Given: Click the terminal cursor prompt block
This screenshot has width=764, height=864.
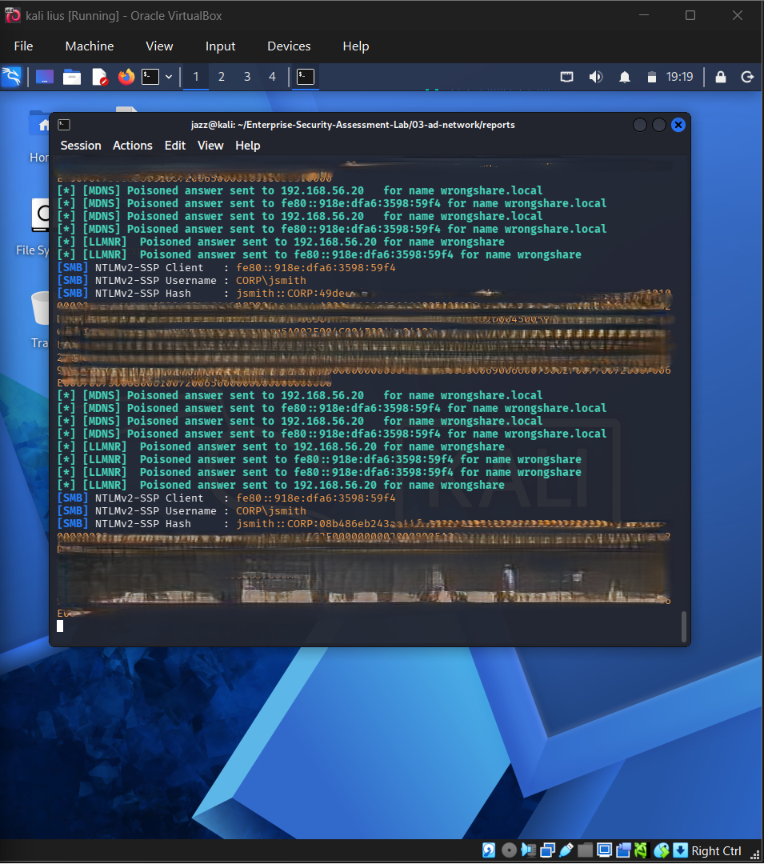Looking at the screenshot, I should (x=60, y=626).
